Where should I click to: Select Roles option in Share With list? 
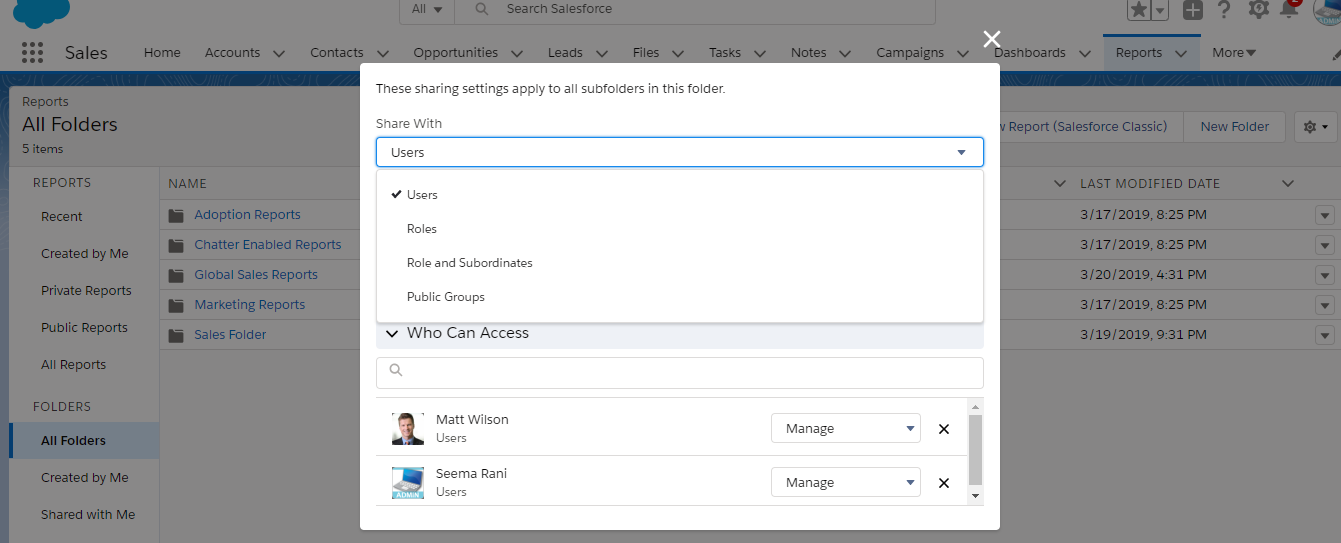tap(680, 229)
